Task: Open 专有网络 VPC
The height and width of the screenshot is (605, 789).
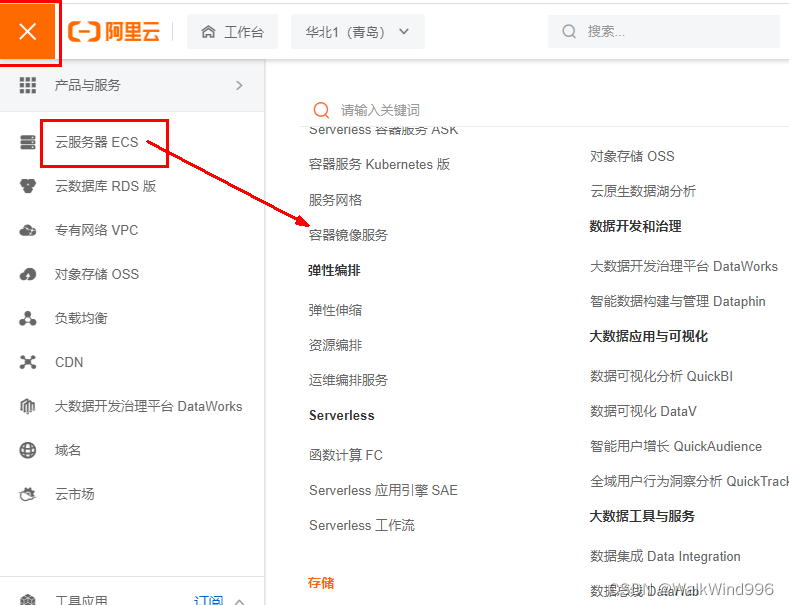Action: [97, 231]
